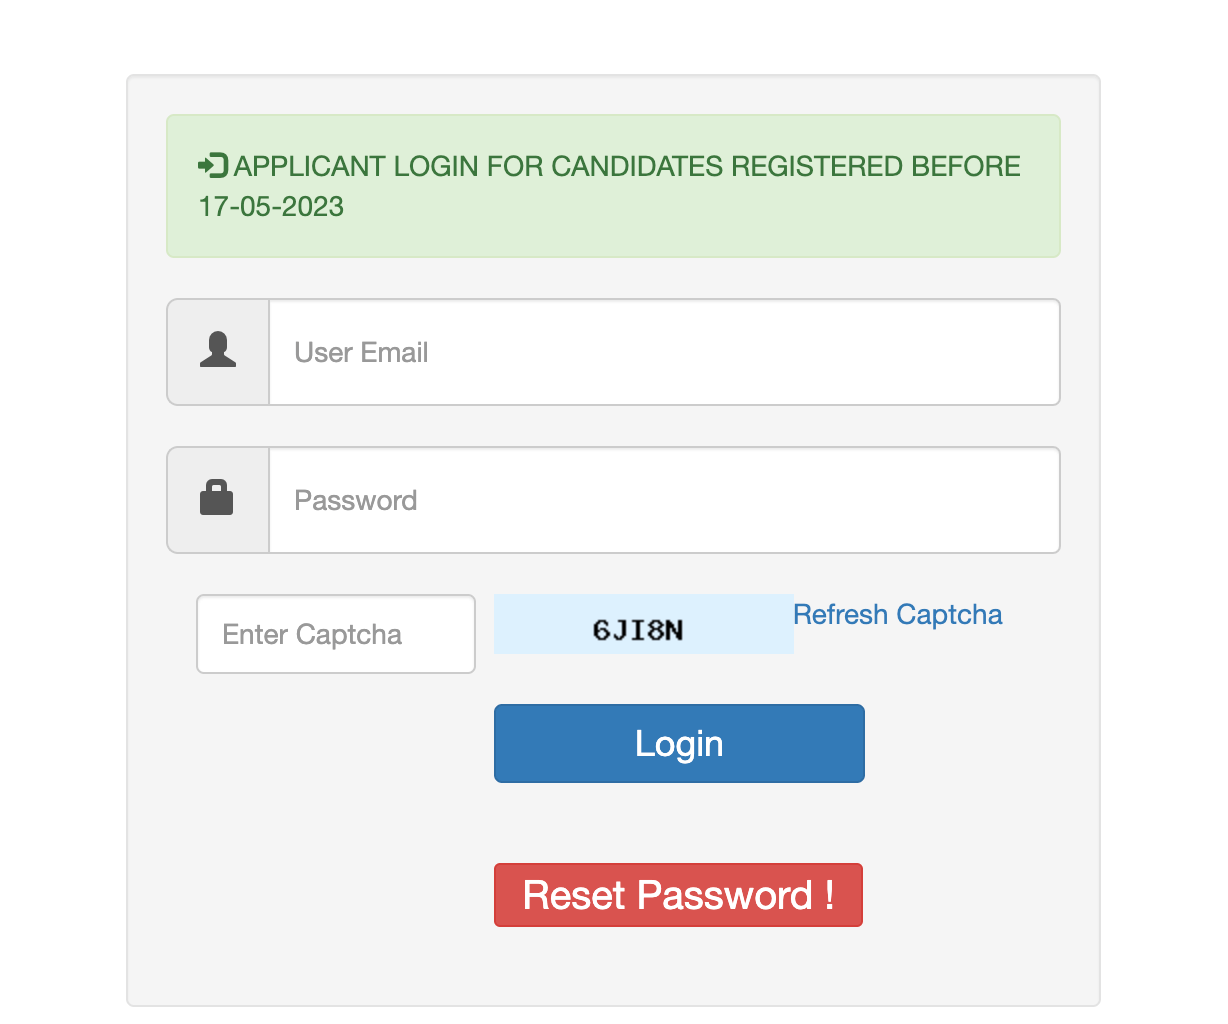Select the grey box holding the user icon

[x=218, y=352]
